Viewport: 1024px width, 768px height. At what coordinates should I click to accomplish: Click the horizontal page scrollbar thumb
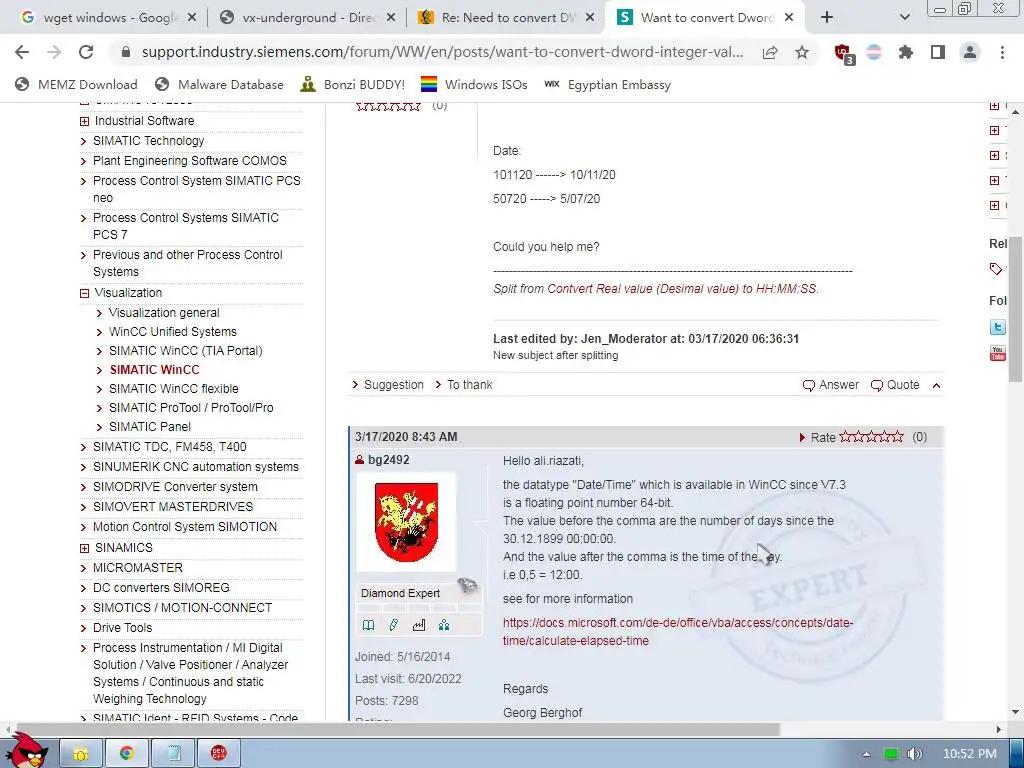point(396,728)
